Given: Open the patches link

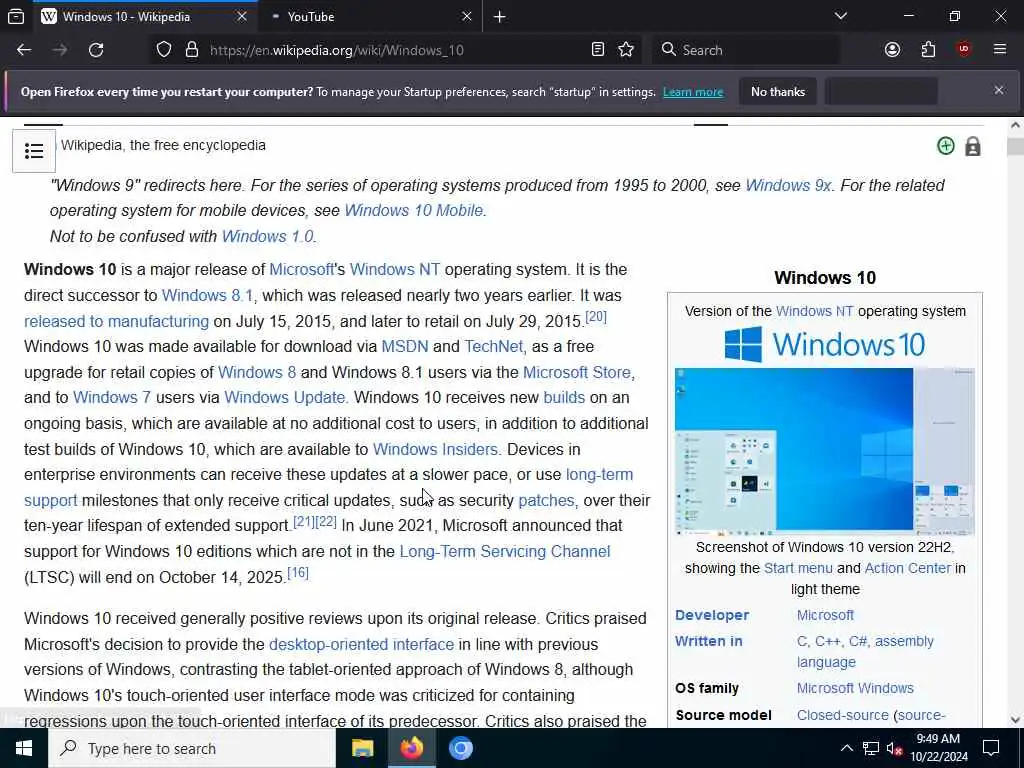Looking at the screenshot, I should coord(546,500).
